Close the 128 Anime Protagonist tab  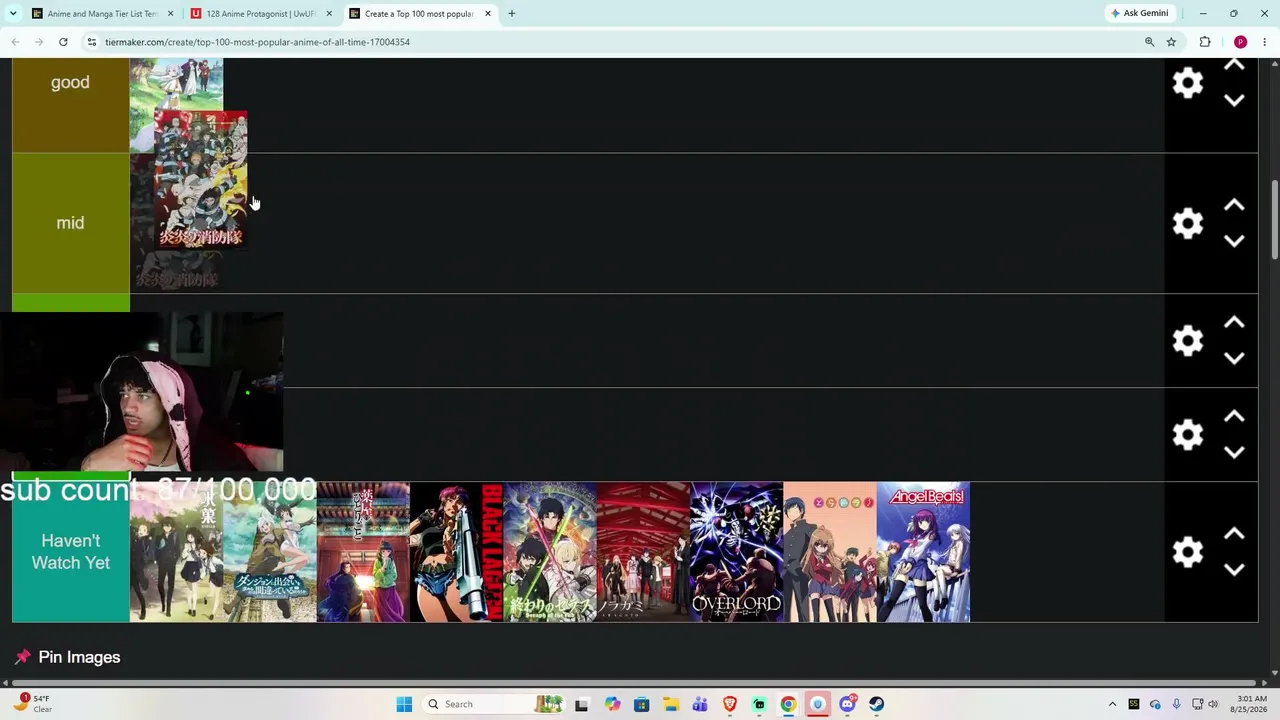pos(329,14)
